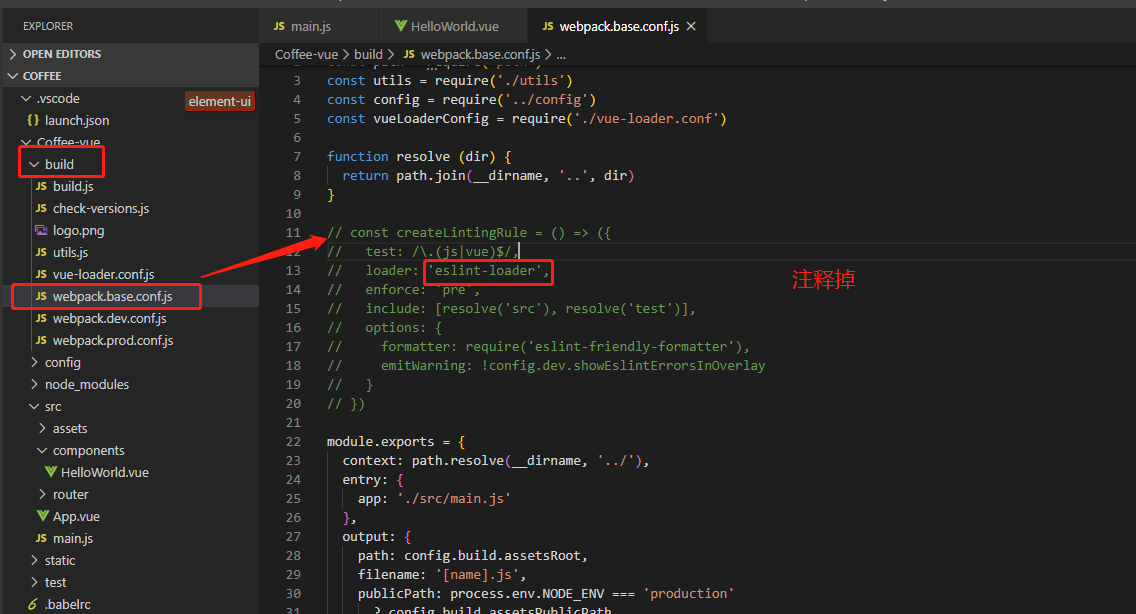
Task: Click Coffee-vue in the breadcrumb
Action: click(x=306, y=54)
